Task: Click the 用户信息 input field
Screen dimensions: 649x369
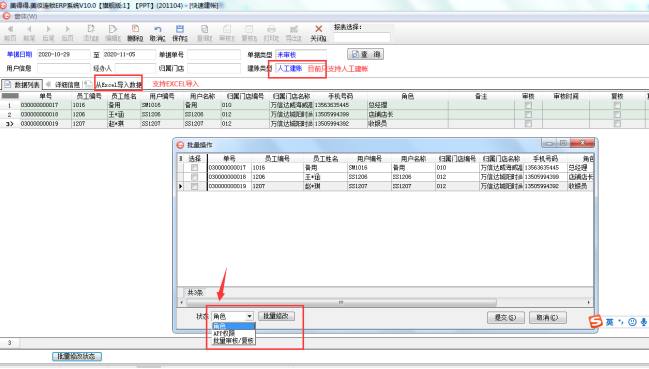Action: pos(63,68)
